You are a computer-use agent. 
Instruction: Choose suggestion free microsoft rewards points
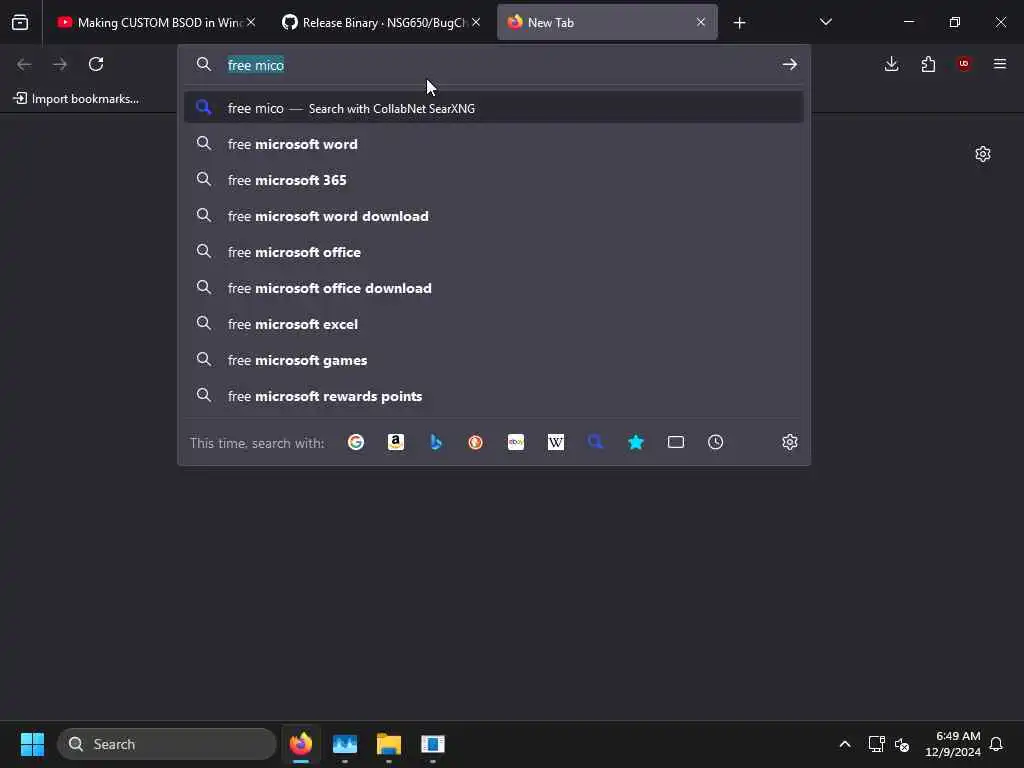[494, 396]
